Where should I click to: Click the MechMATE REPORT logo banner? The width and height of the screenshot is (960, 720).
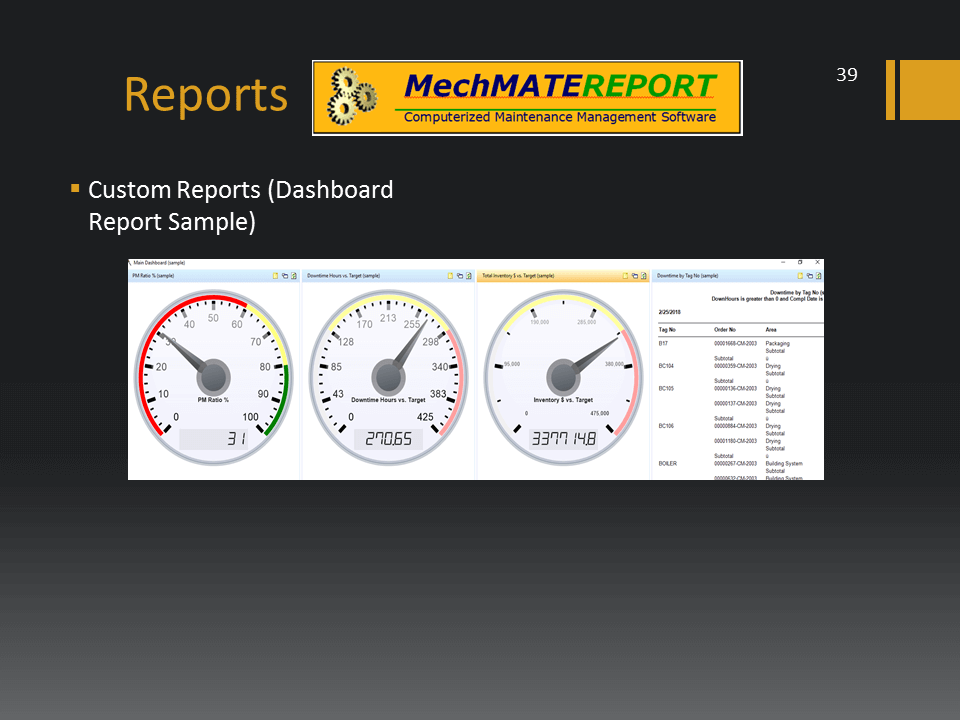(527, 98)
